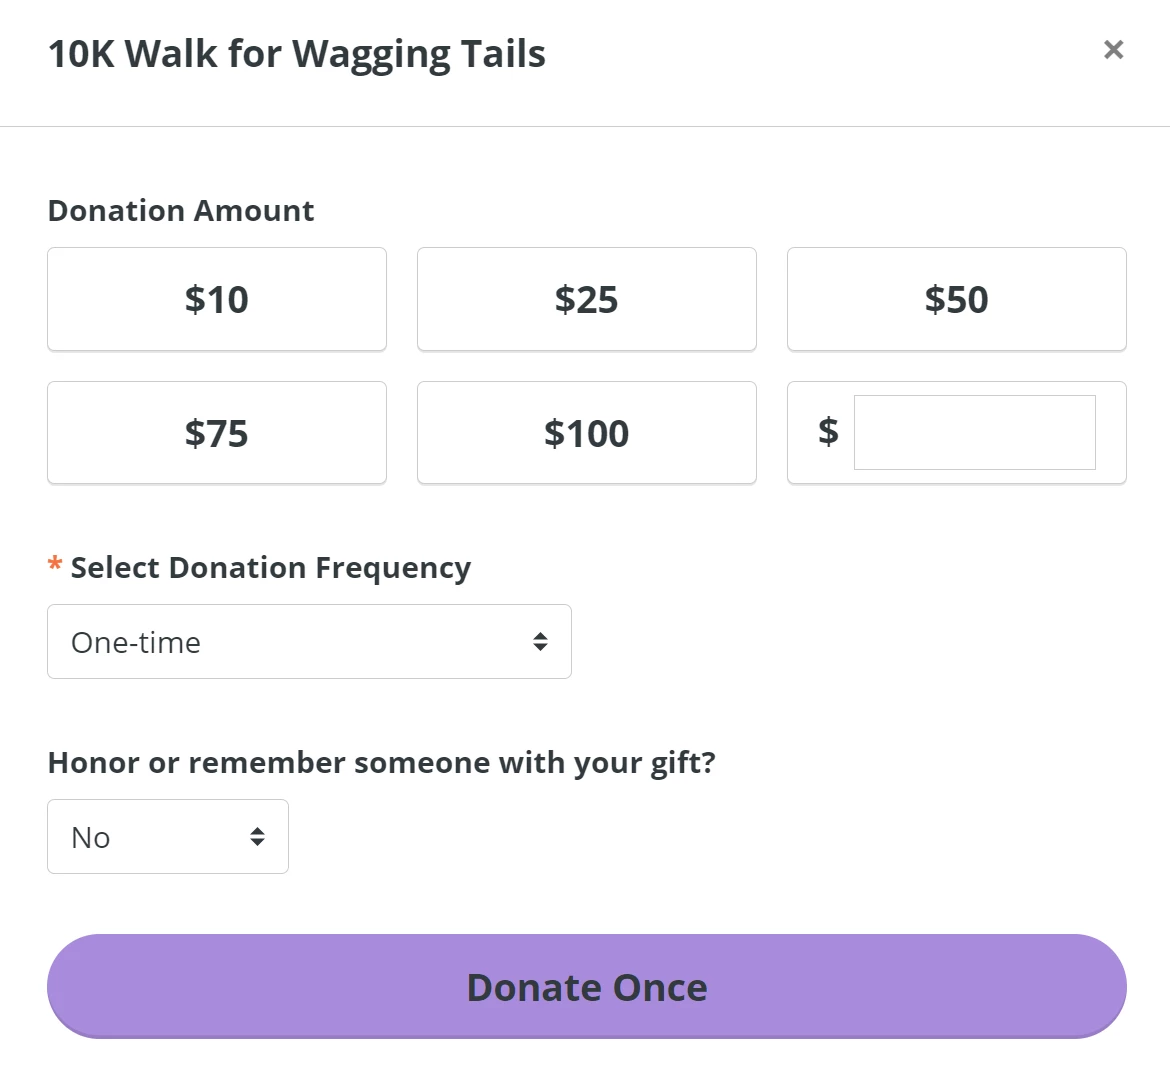Click the Select Donation Frequency label
Image resolution: width=1170 pixels, height=1076 pixels.
click(x=270, y=567)
